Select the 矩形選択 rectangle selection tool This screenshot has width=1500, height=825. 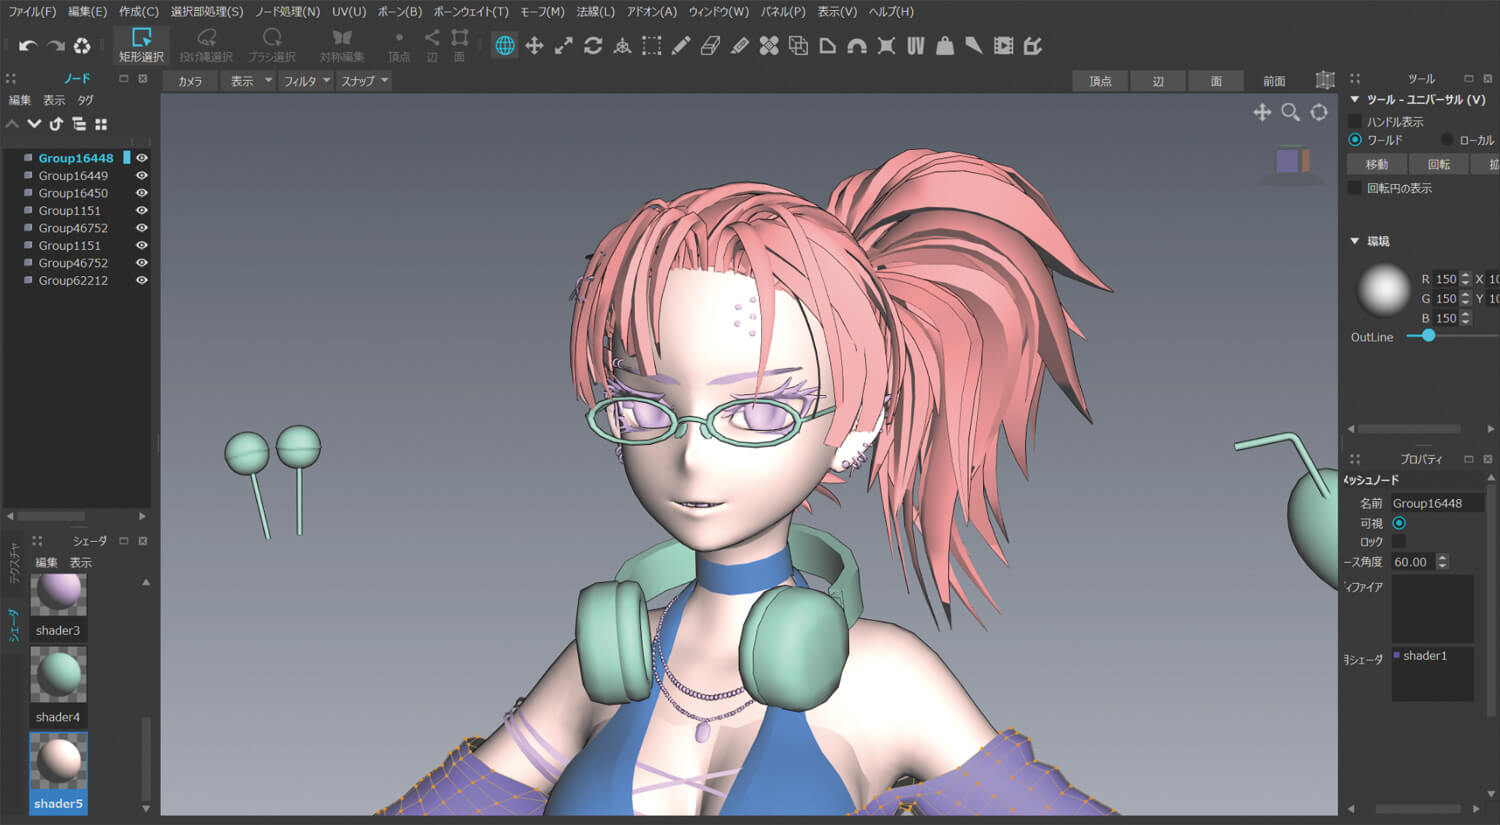141,46
